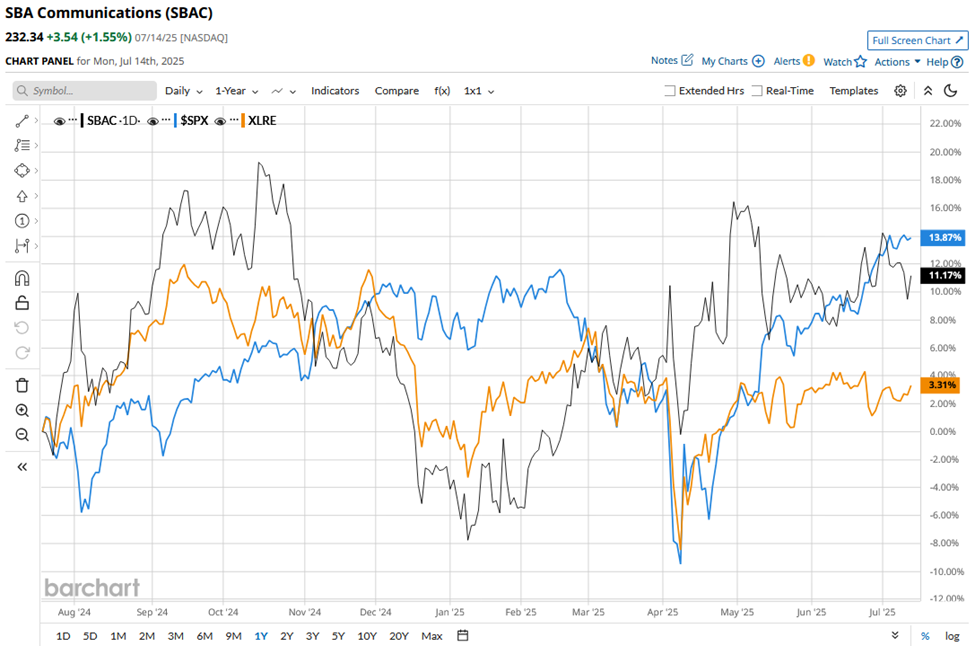Toggle log scale mode
The width and height of the screenshot is (975, 646).
coord(952,636)
